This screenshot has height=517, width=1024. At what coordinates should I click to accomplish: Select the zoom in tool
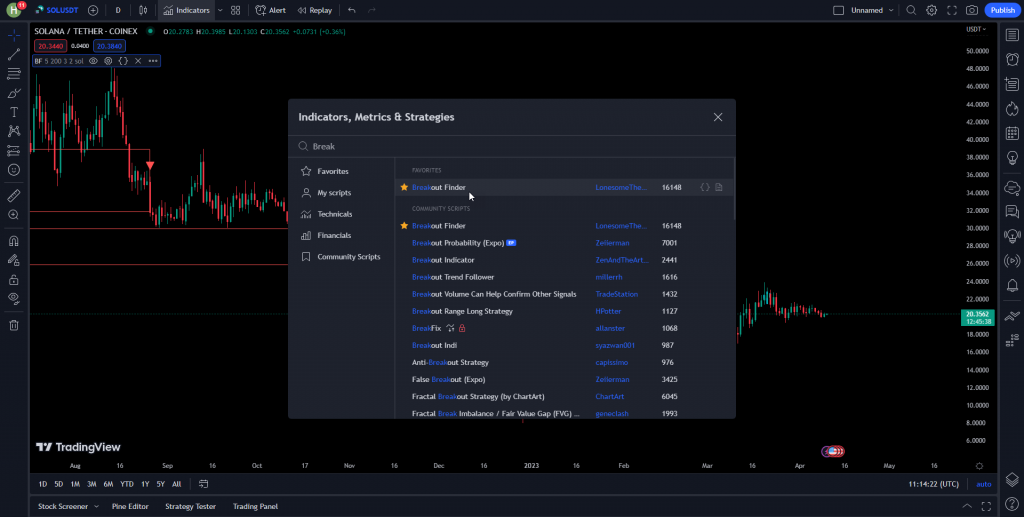pos(14,215)
